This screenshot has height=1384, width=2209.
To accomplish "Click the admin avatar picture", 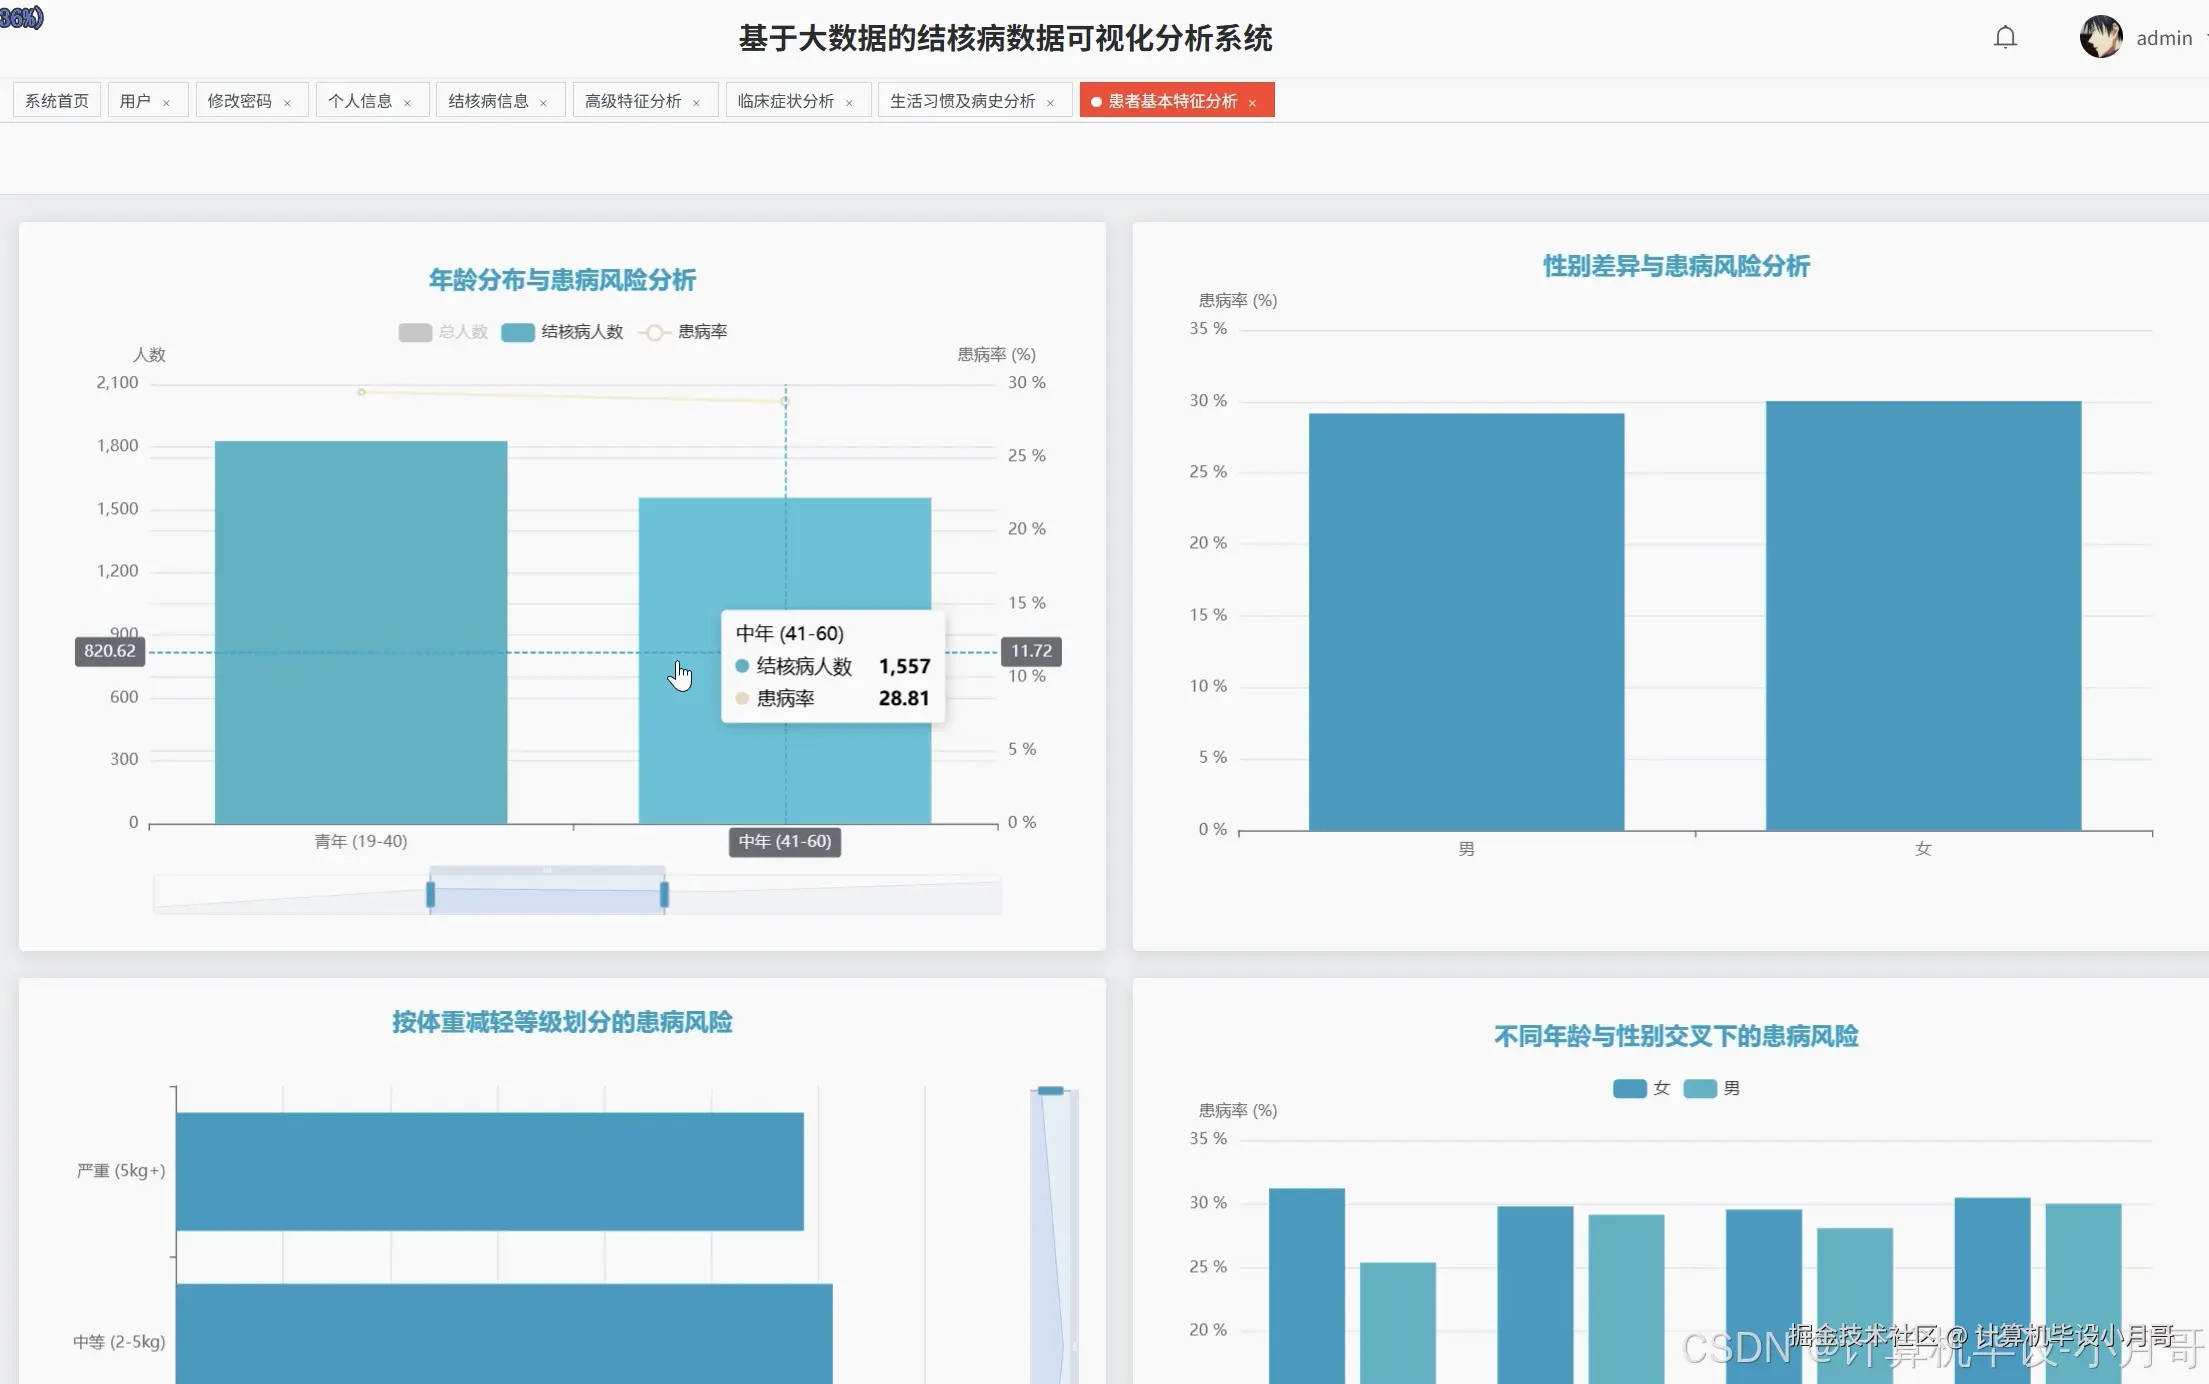I will (x=2100, y=37).
